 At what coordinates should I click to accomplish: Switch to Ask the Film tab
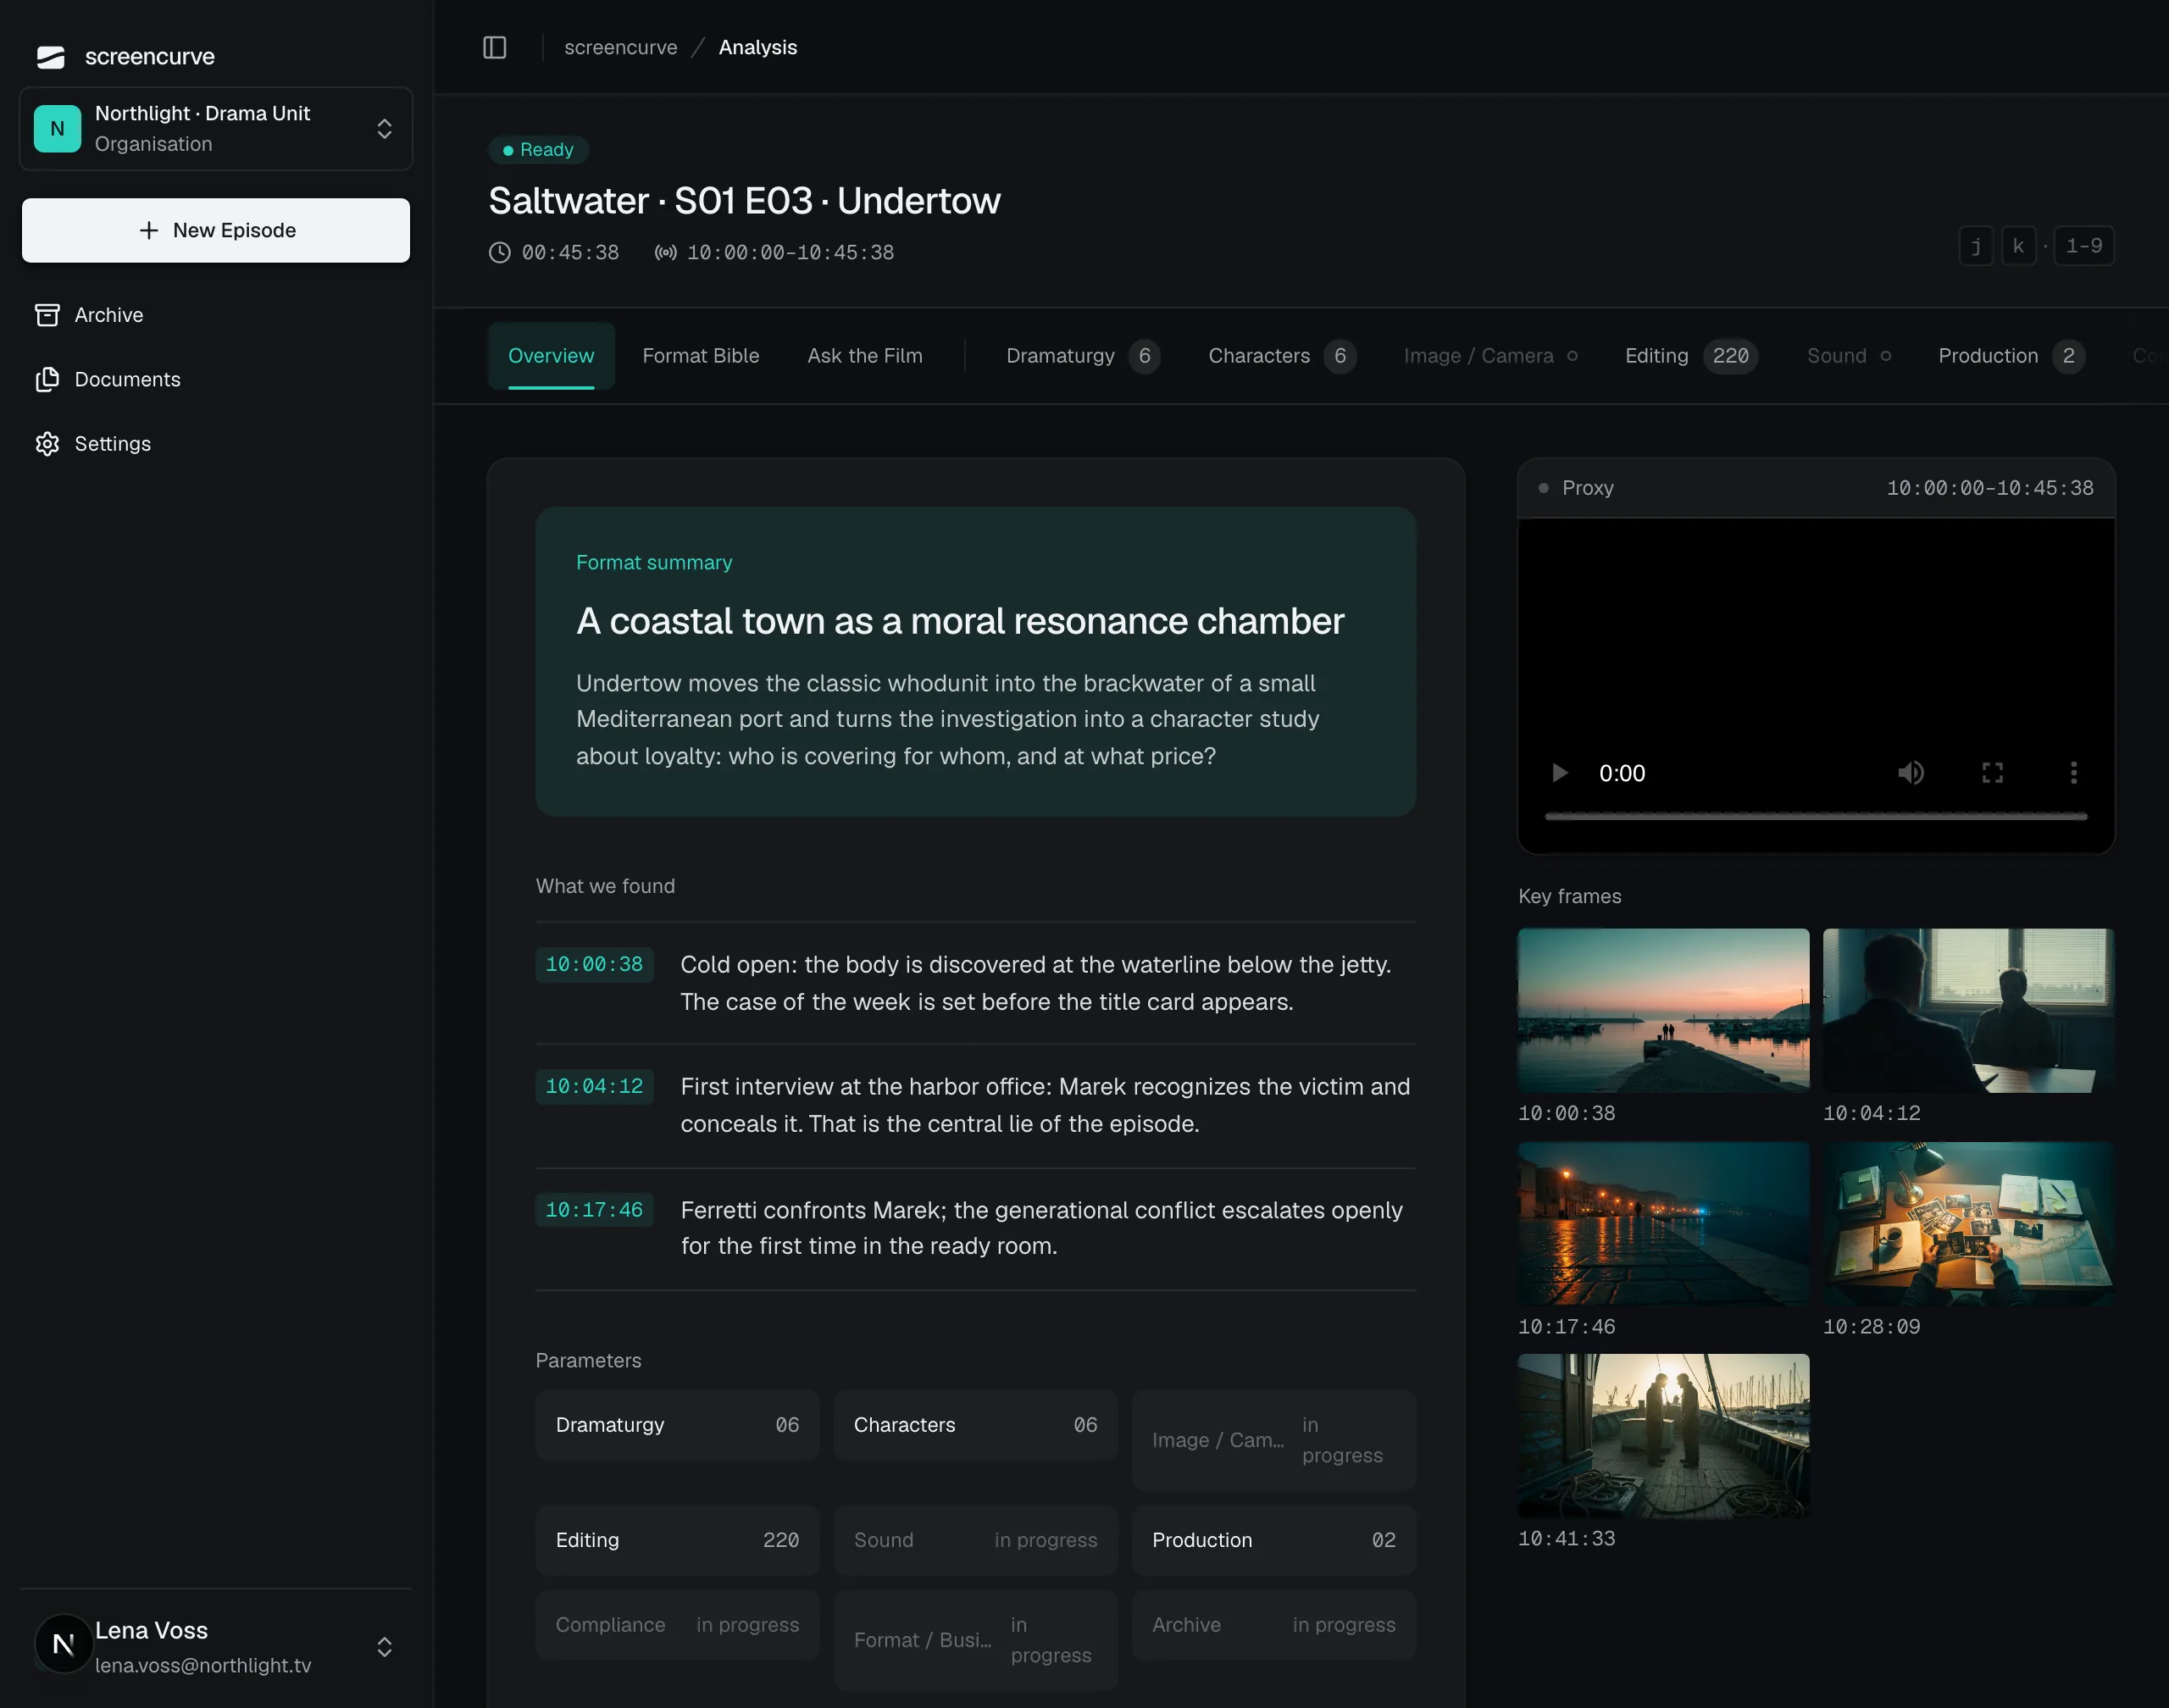pos(865,356)
